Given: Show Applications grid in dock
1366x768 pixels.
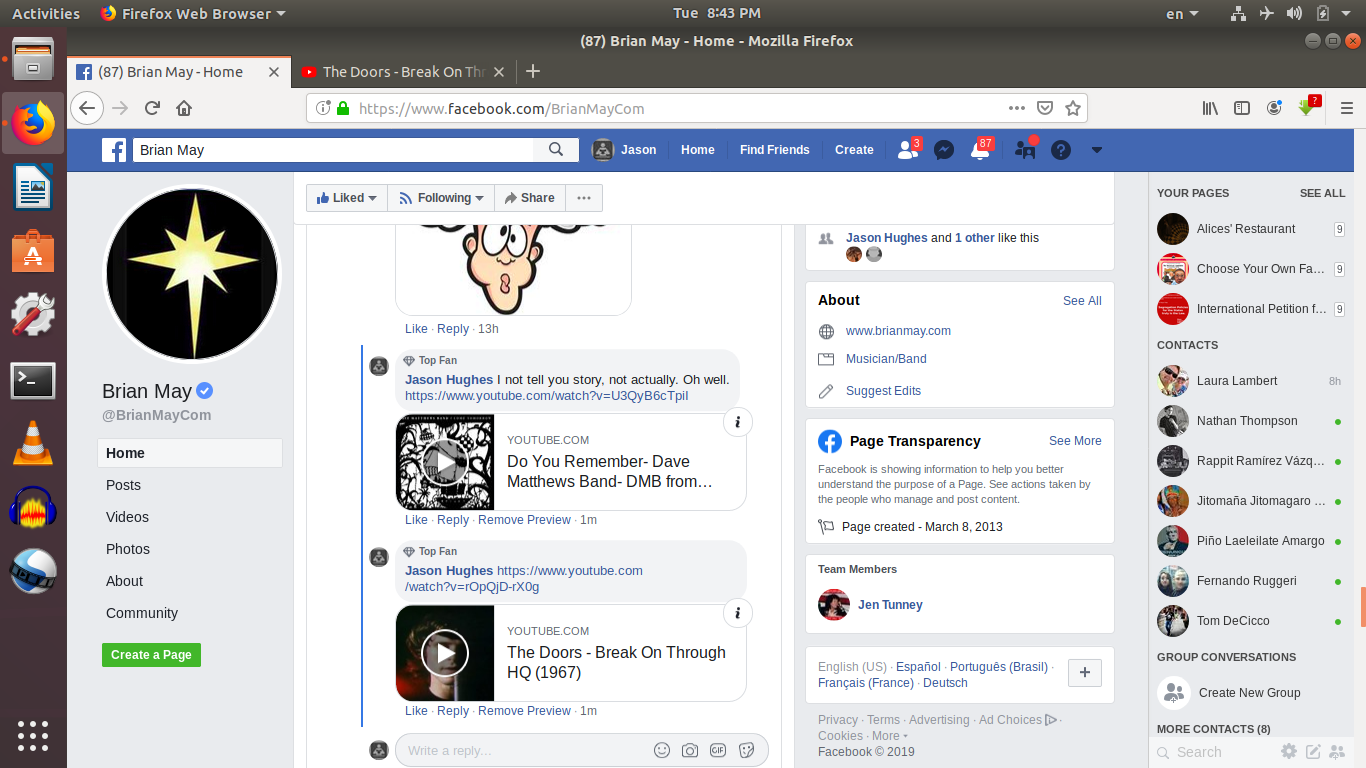Looking at the screenshot, I should (x=33, y=735).
